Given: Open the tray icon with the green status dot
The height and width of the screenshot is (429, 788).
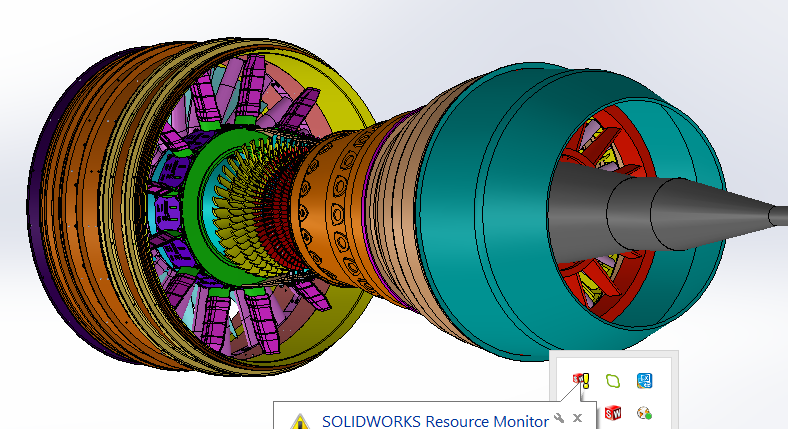Looking at the screenshot, I should tap(644, 413).
